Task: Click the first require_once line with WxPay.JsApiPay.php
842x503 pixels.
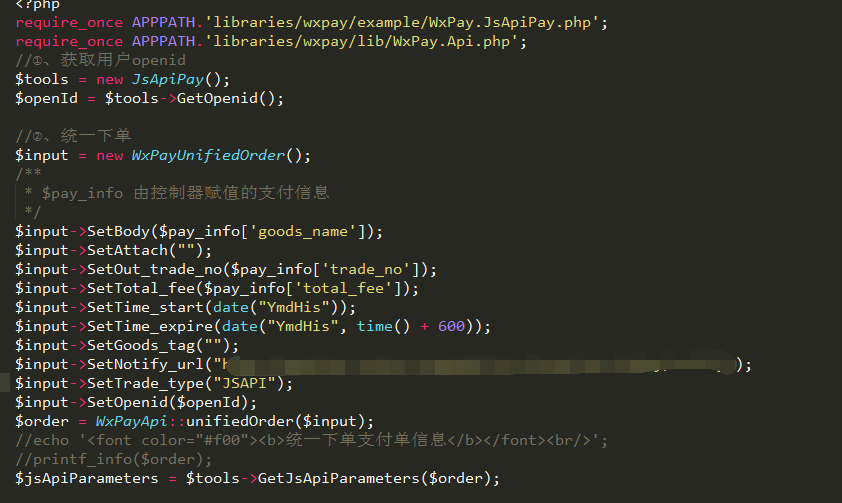Action: point(311,23)
